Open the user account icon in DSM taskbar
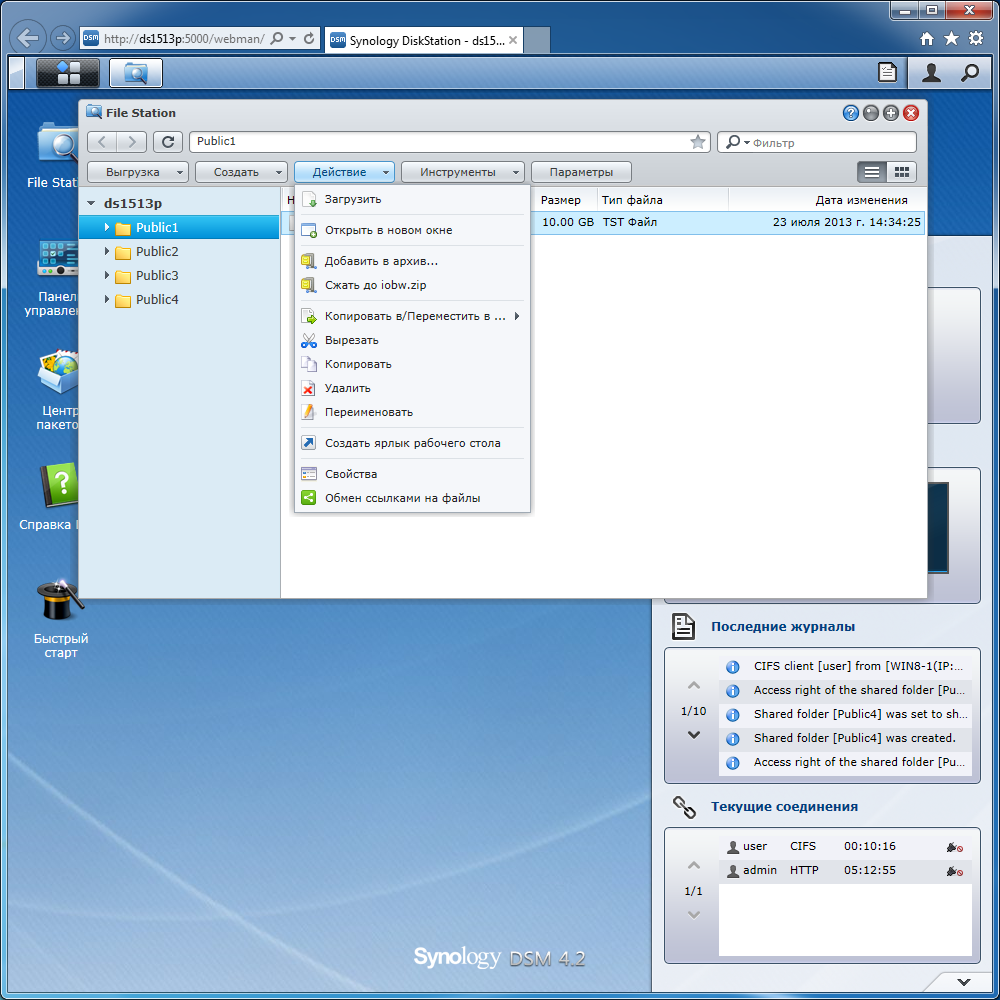This screenshot has height=1000, width=1000. click(x=931, y=72)
